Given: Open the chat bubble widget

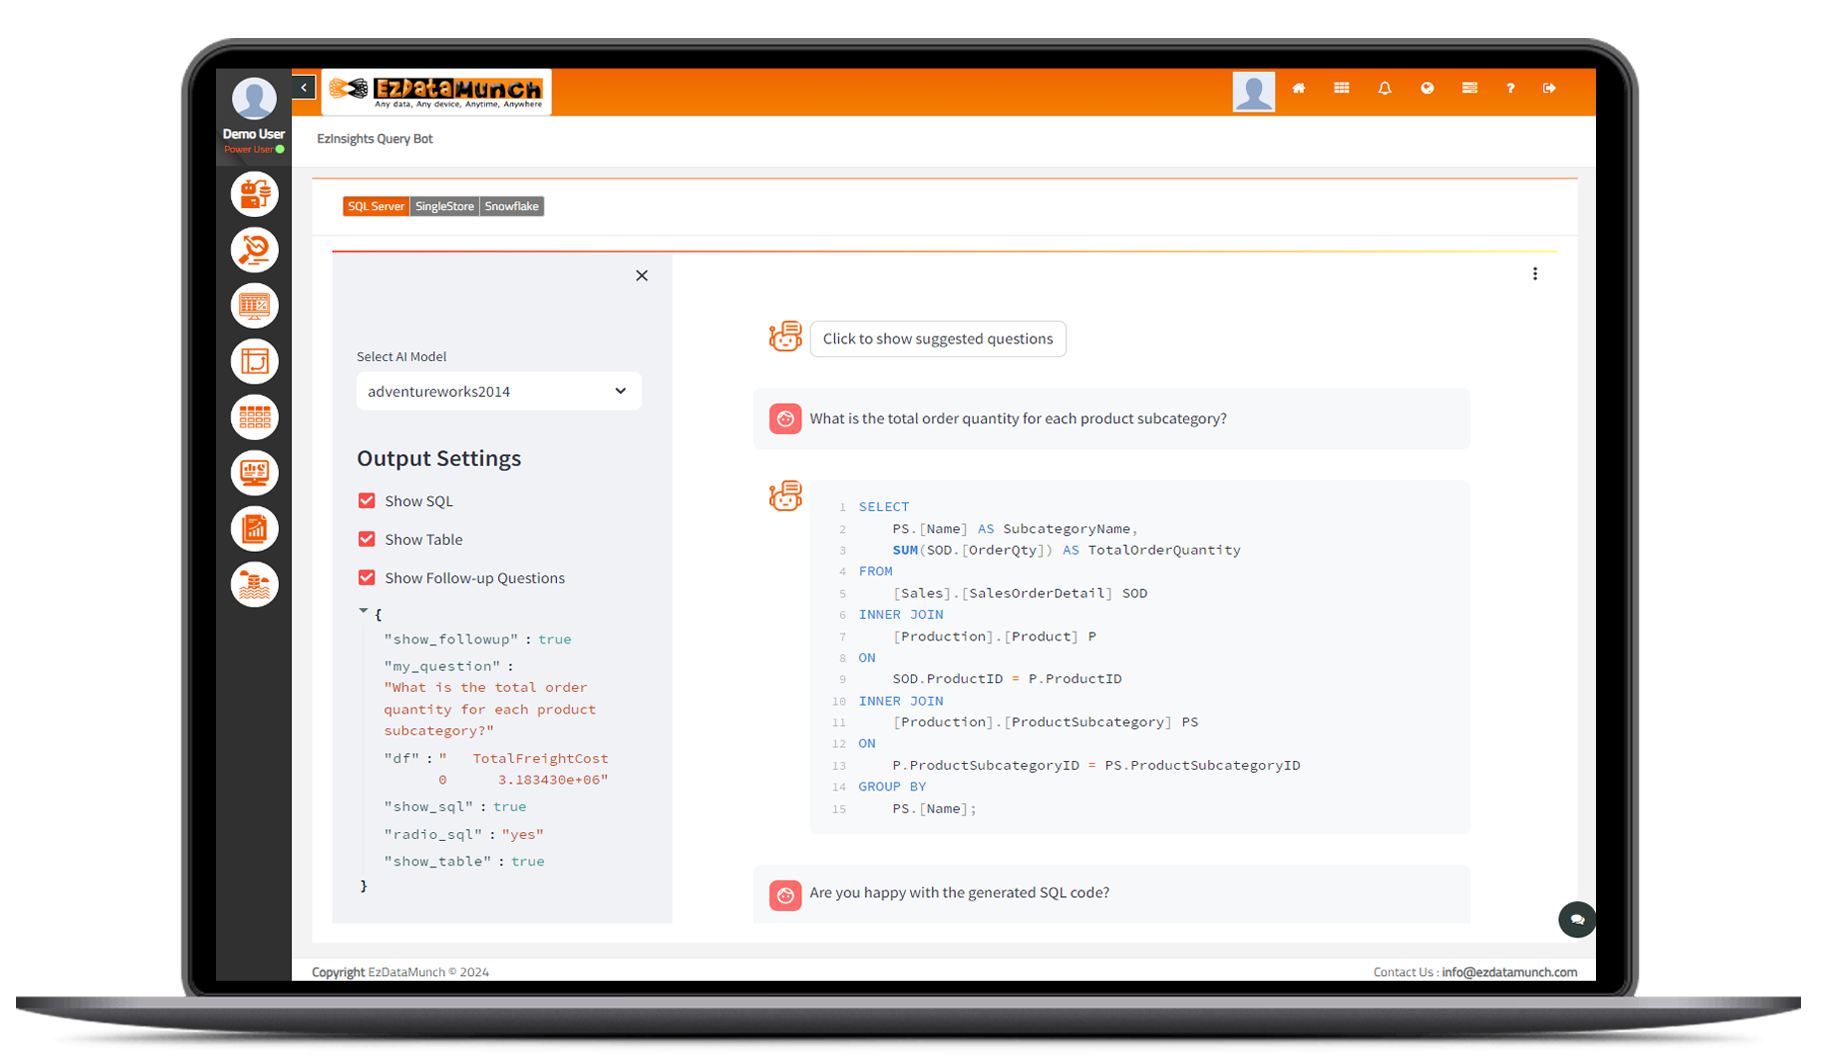Looking at the screenshot, I should tap(1577, 919).
